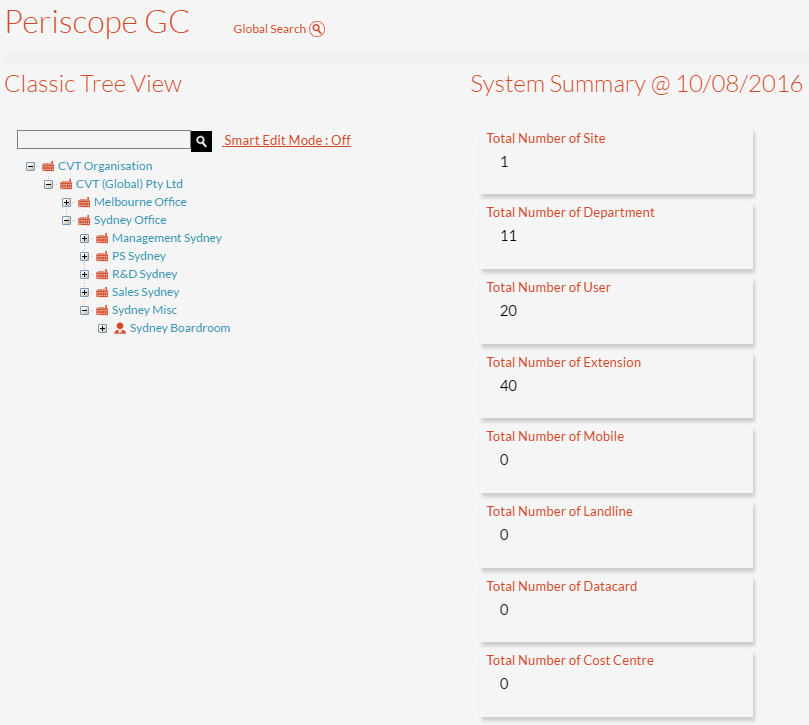Toggle Smart Edit Mode link

point(287,140)
